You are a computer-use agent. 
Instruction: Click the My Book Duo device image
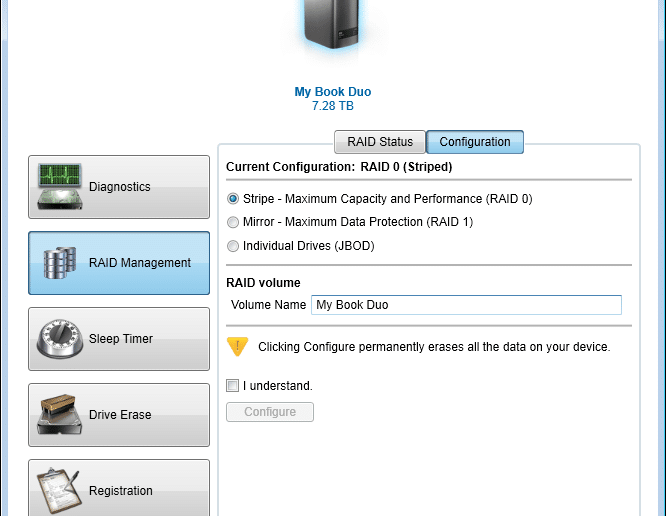[x=332, y=25]
